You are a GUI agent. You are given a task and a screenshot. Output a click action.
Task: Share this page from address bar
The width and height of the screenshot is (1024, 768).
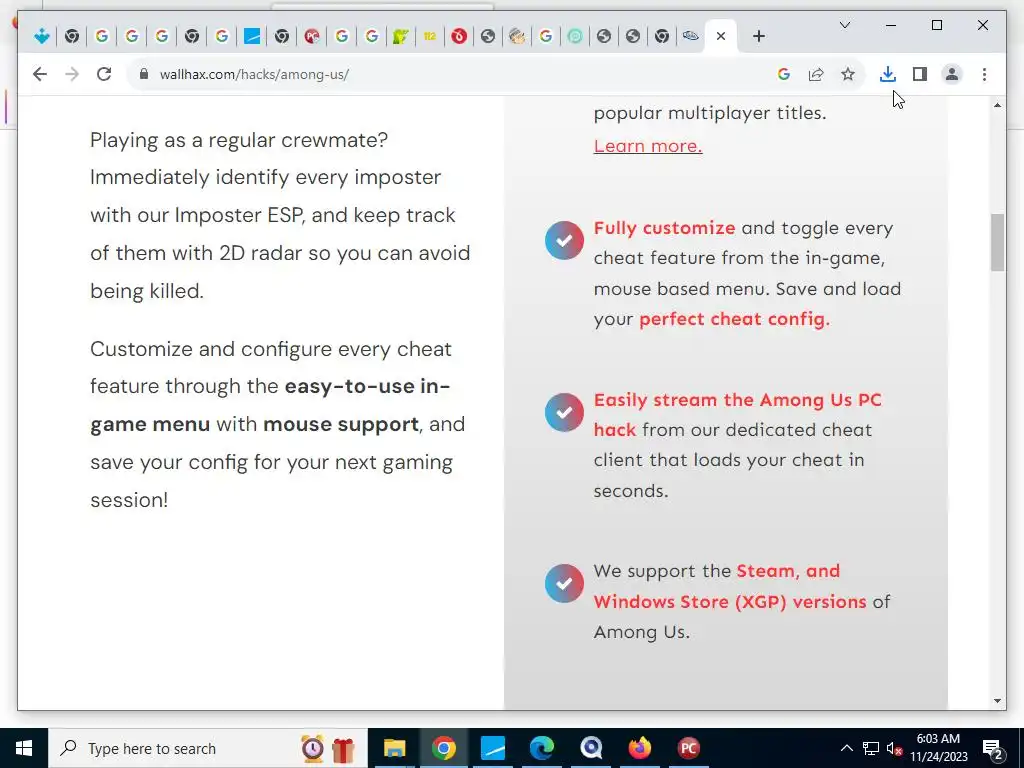point(816,74)
